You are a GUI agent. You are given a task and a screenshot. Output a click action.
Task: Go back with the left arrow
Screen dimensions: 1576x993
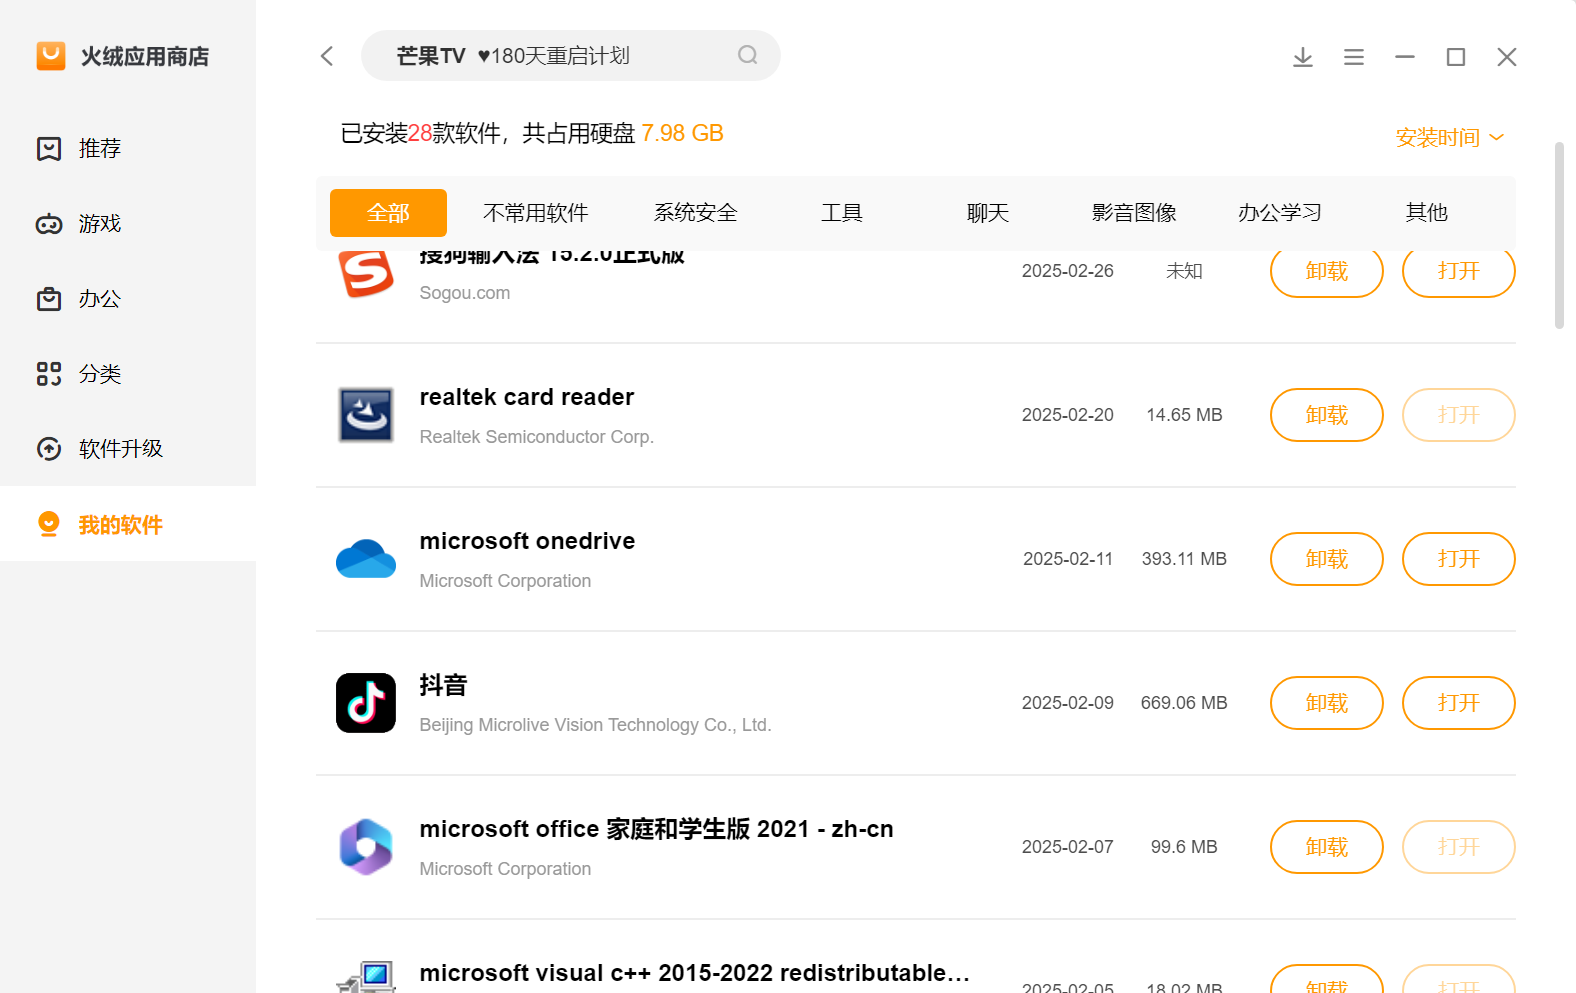(x=327, y=56)
